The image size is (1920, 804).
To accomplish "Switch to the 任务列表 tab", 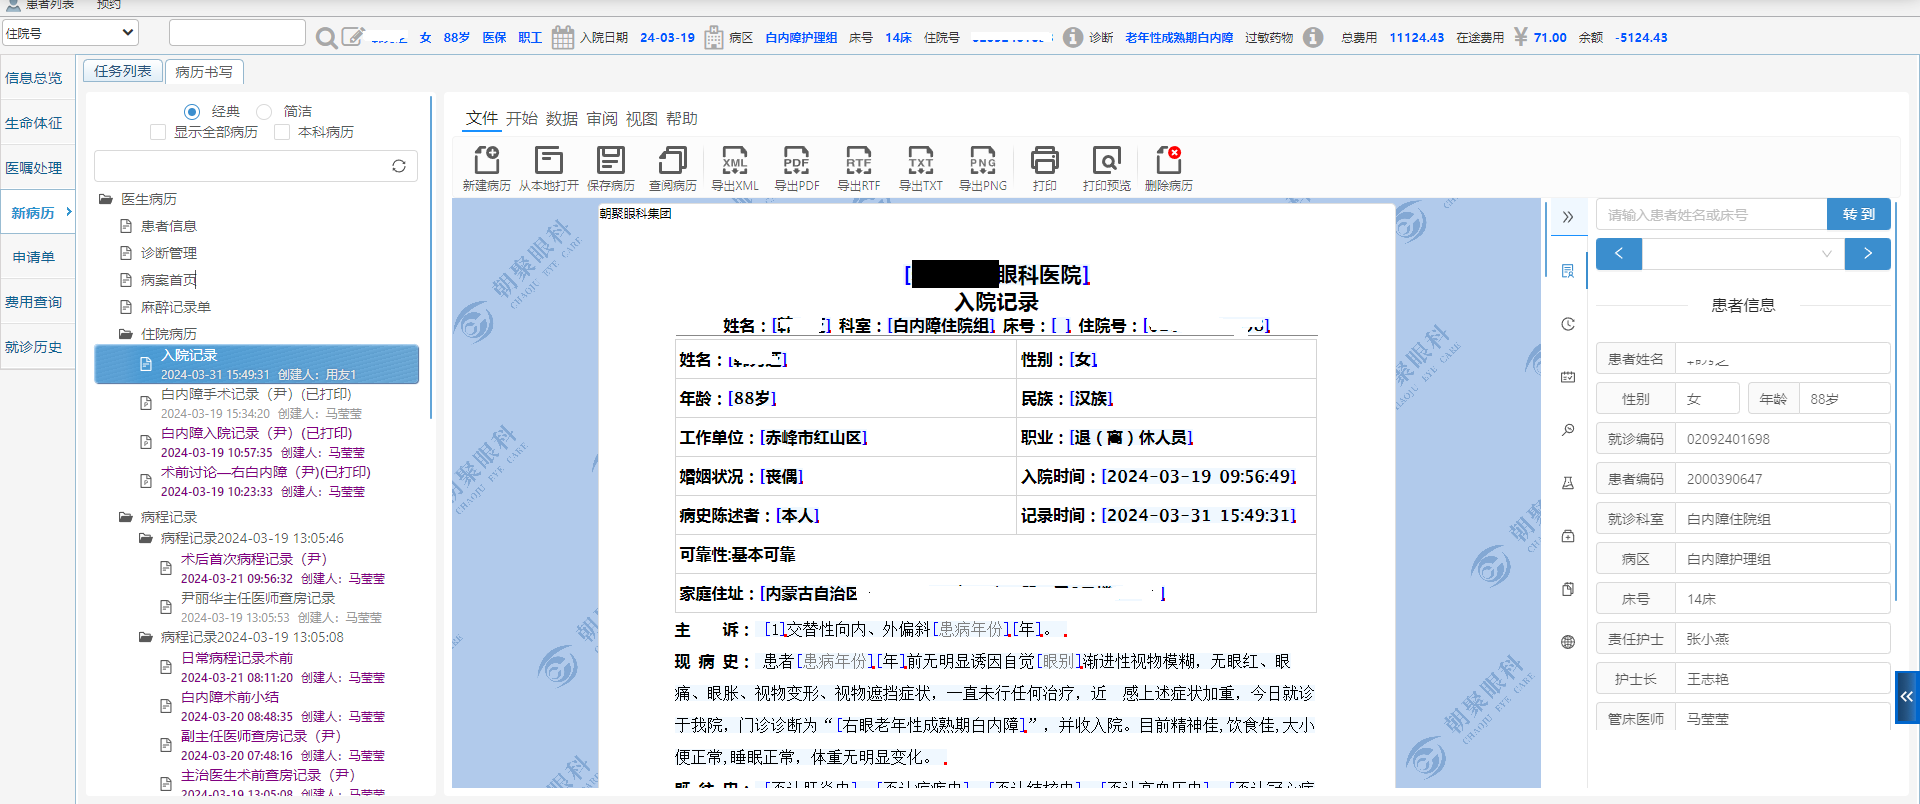I will coord(123,71).
